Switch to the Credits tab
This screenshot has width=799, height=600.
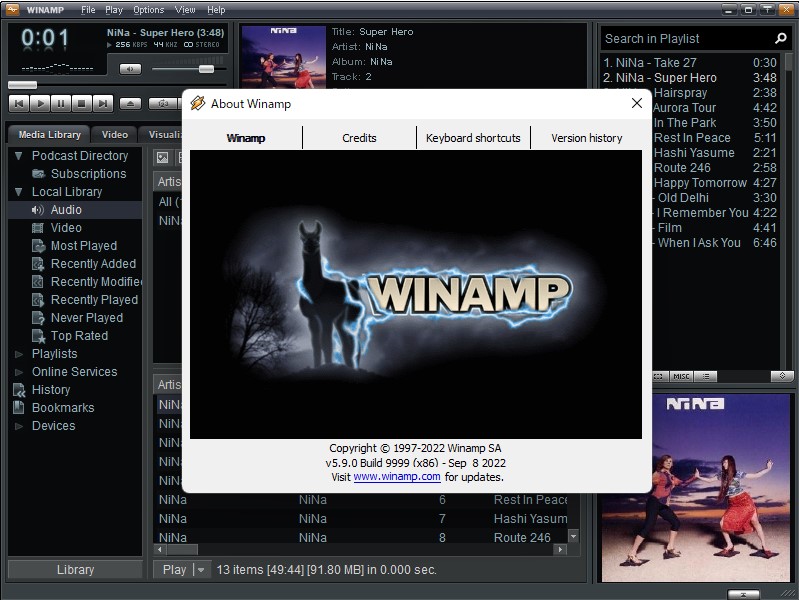359,138
